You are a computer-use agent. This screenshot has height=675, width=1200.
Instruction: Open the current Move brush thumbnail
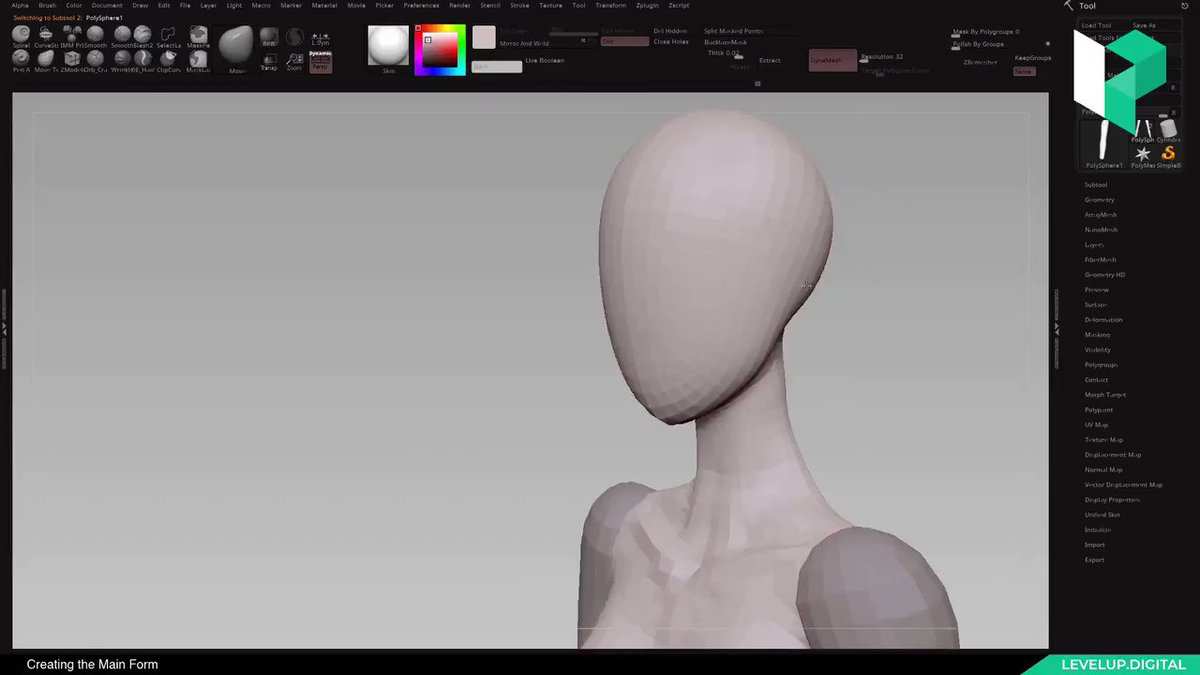pos(236,46)
